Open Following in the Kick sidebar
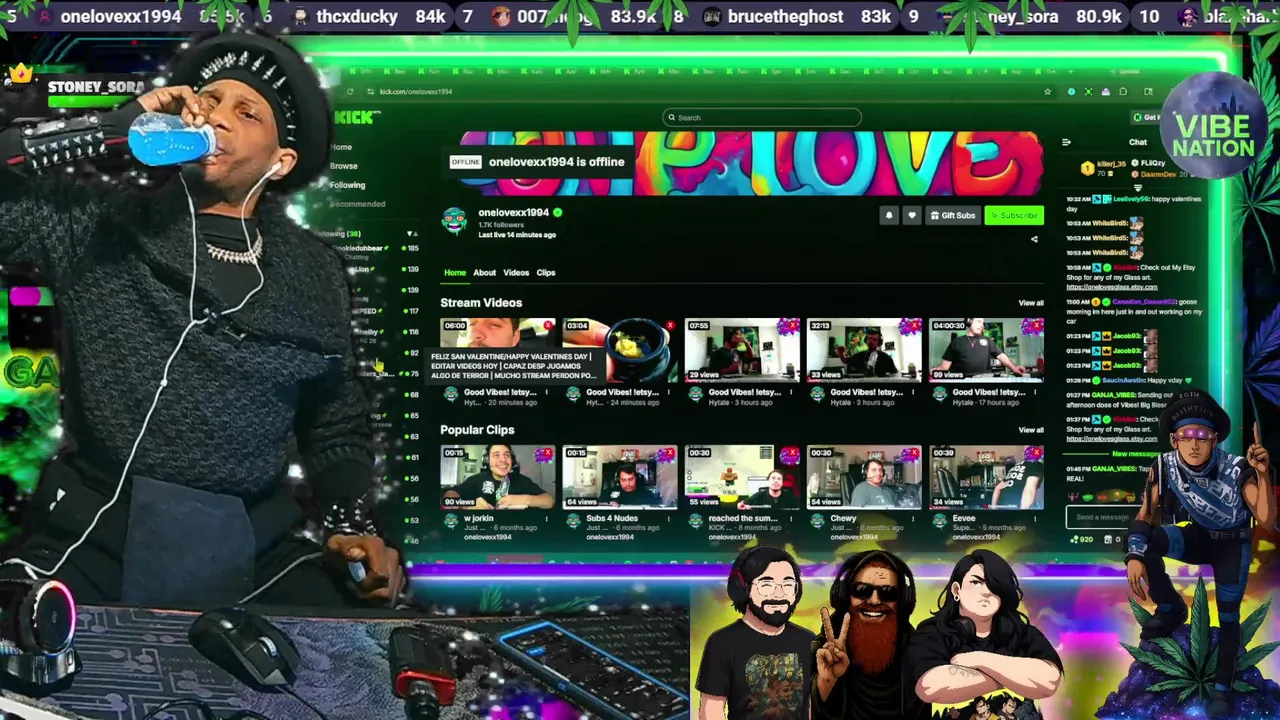 [x=347, y=185]
